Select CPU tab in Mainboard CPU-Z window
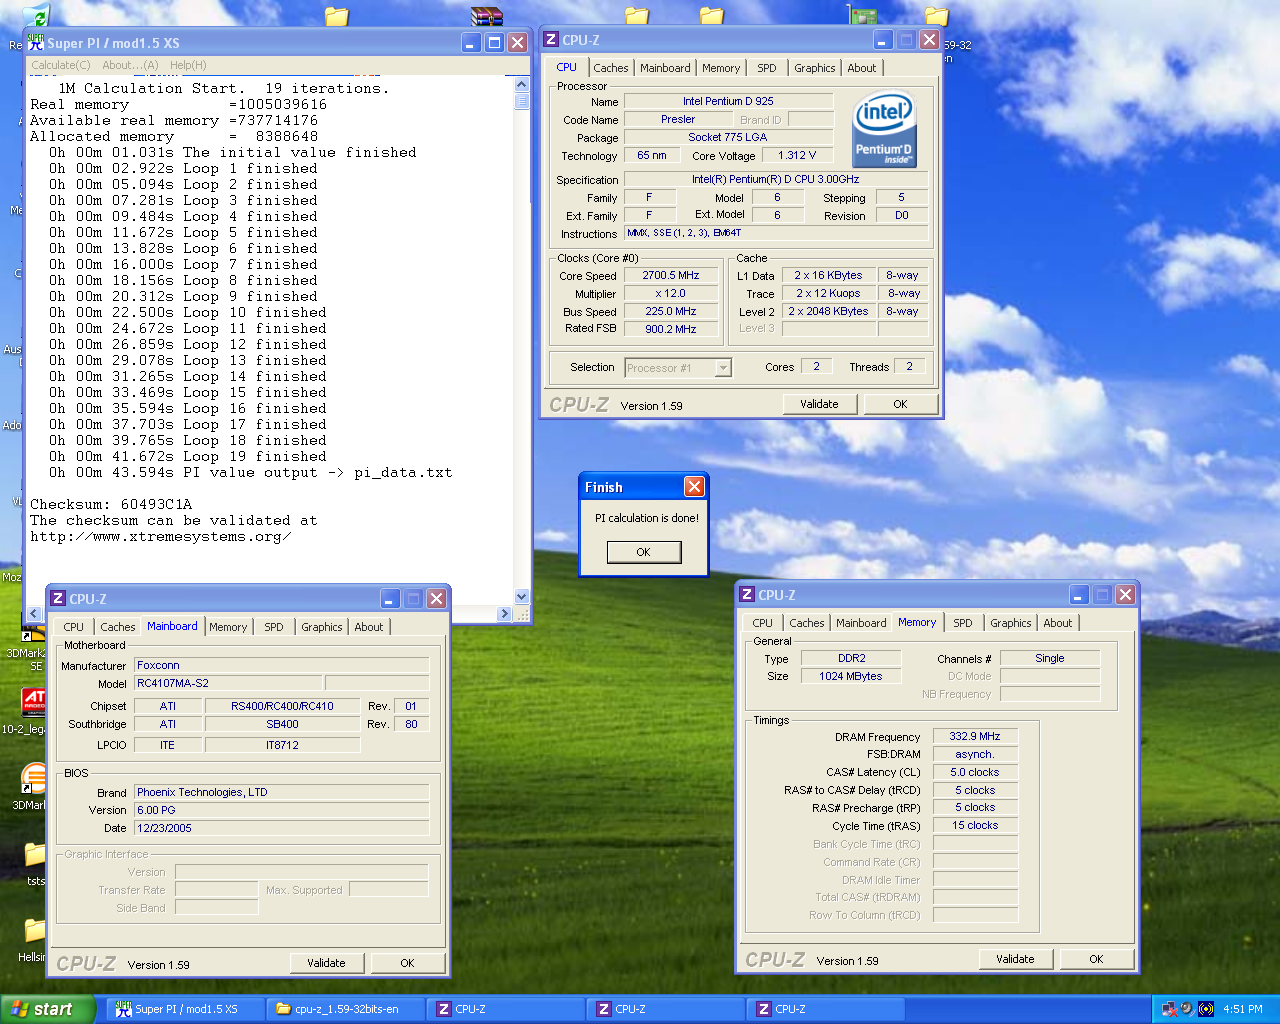The image size is (1280, 1024). [x=74, y=627]
